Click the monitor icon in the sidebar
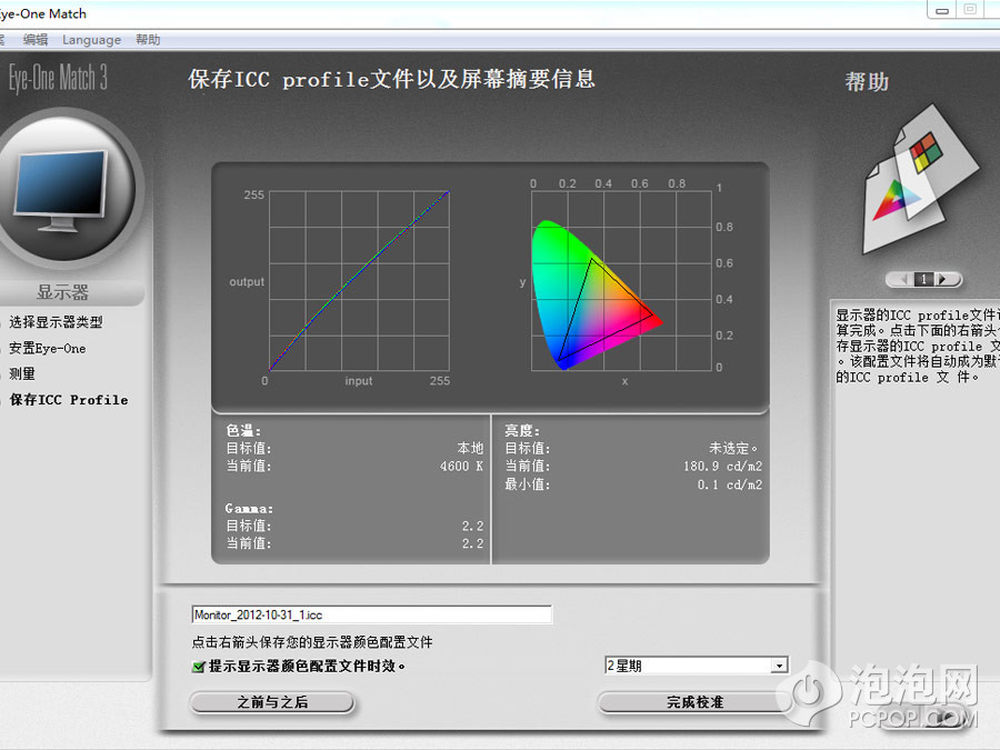Image resolution: width=1000 pixels, height=750 pixels. click(x=61, y=190)
